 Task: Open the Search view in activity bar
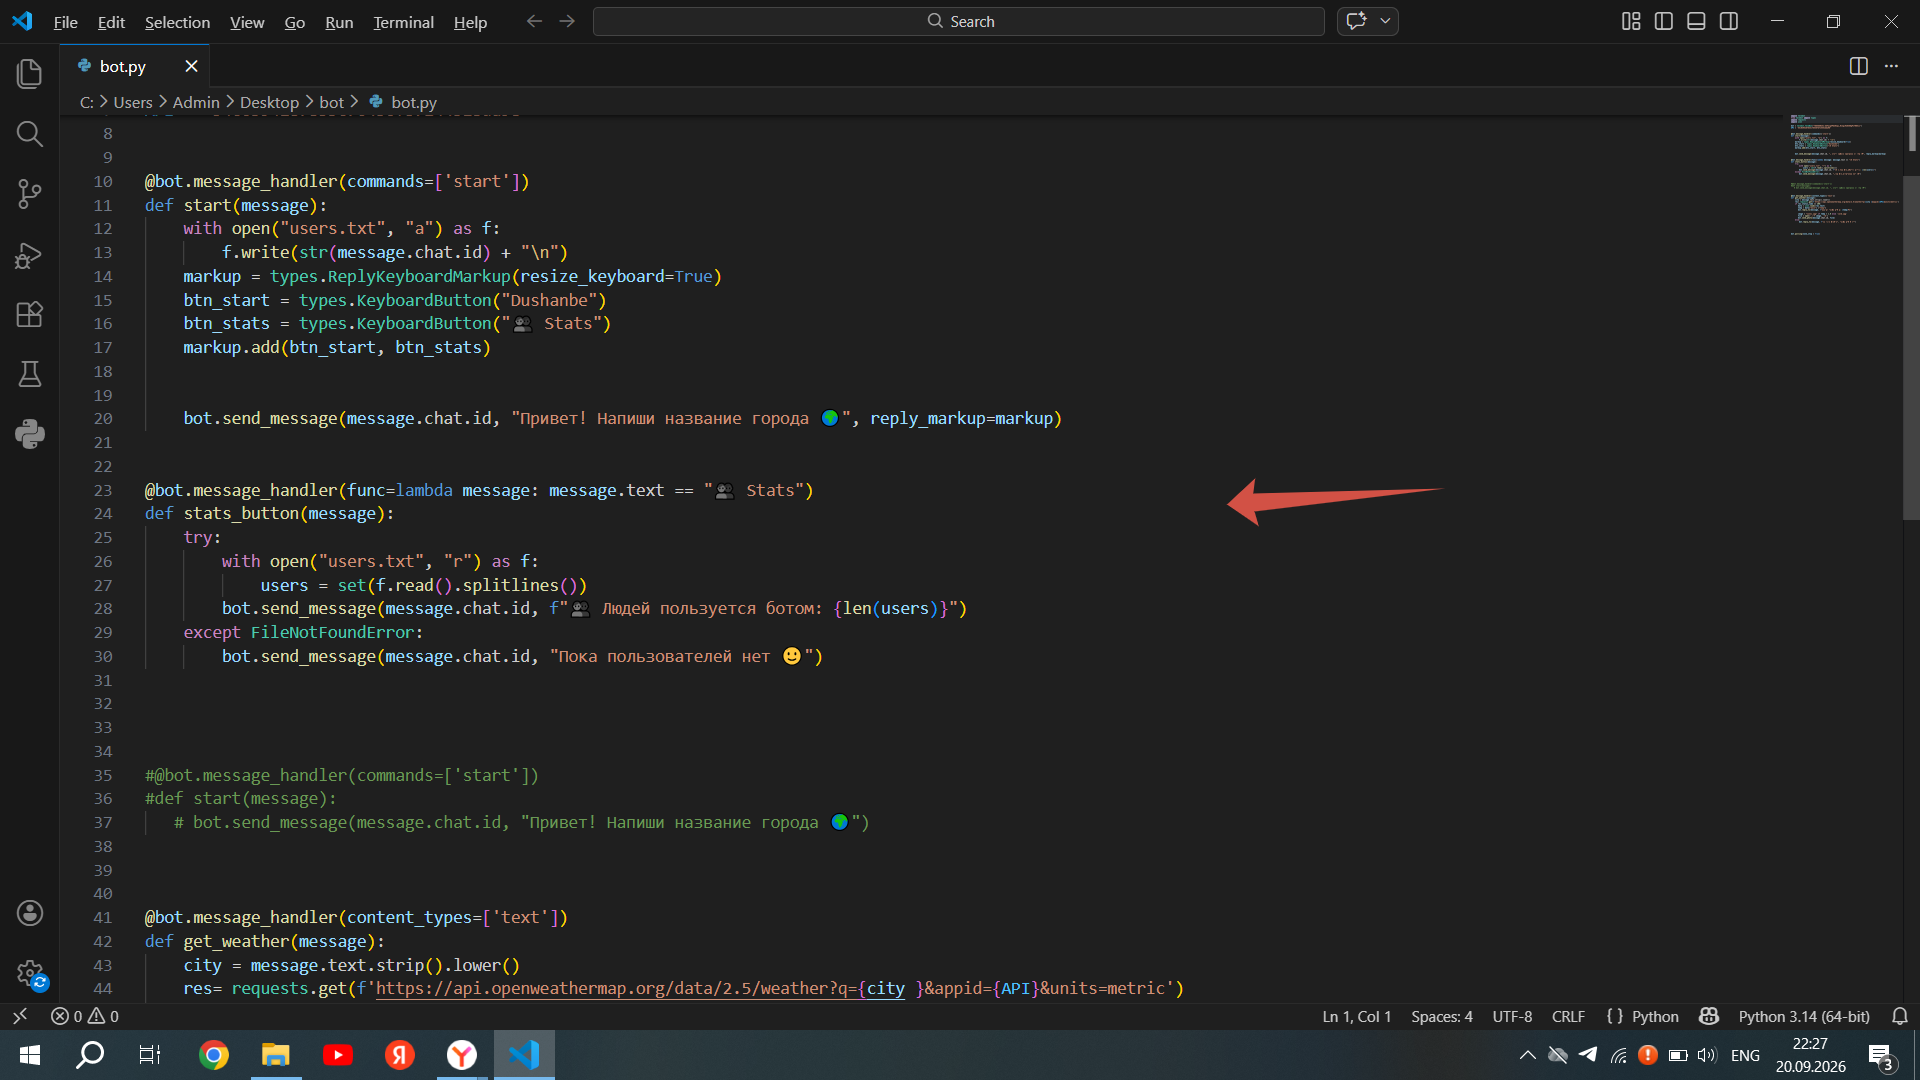pyautogui.click(x=30, y=133)
